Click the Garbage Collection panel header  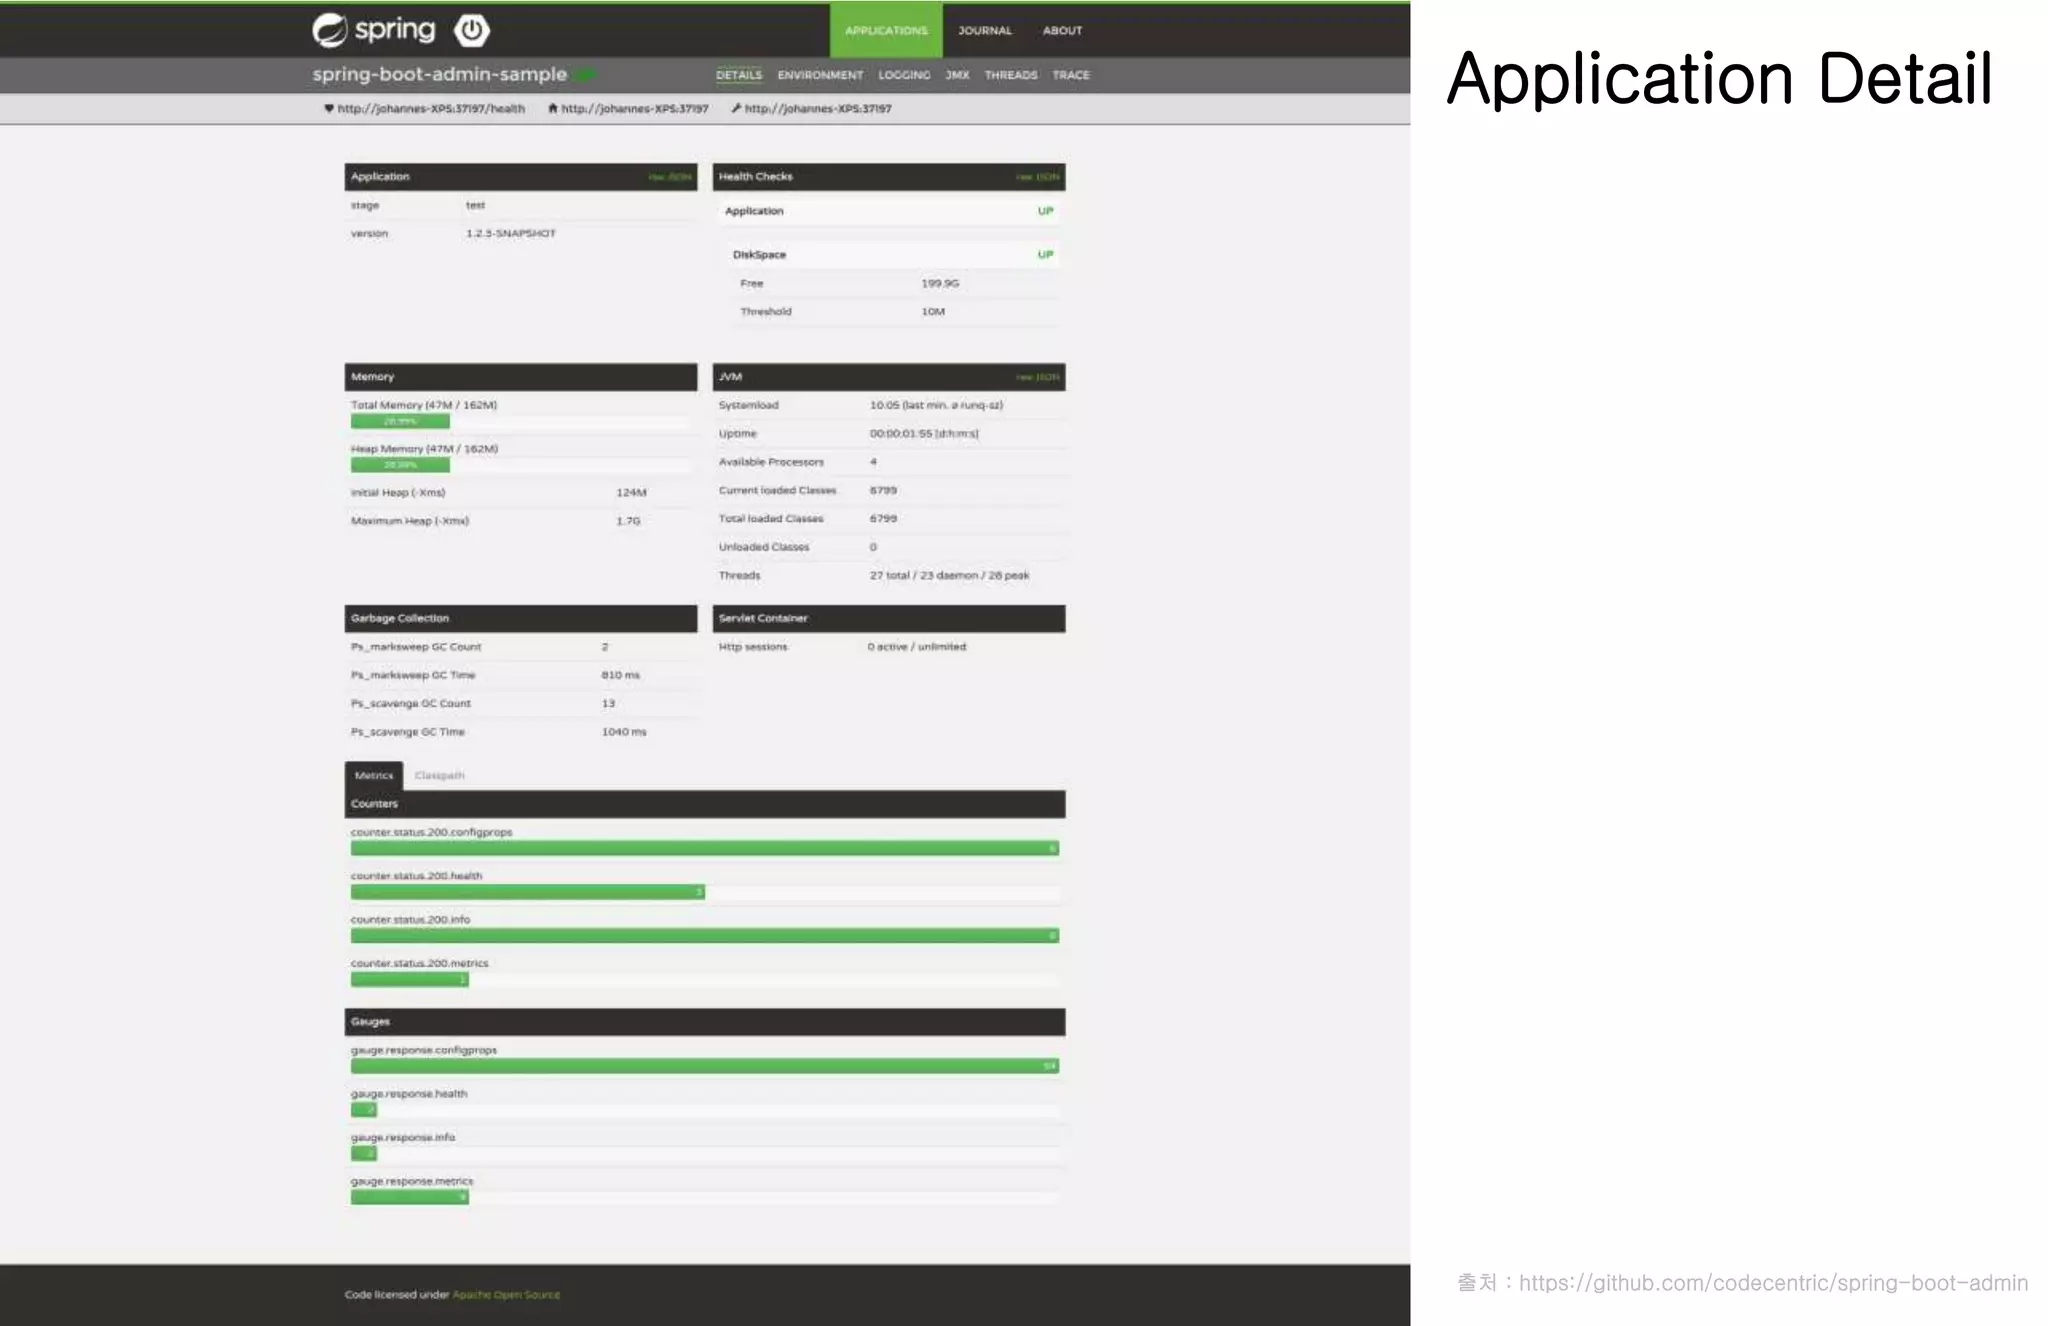point(520,618)
